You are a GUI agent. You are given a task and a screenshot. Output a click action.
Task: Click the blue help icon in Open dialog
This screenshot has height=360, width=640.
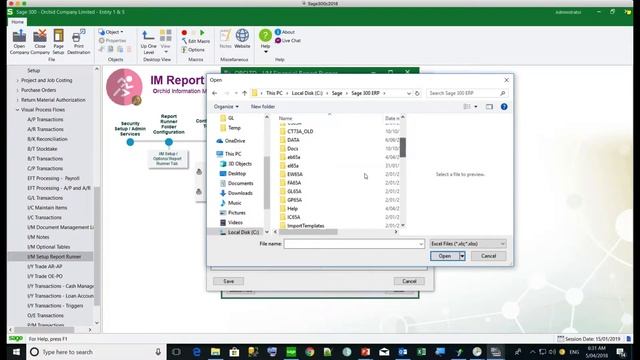(x=504, y=107)
